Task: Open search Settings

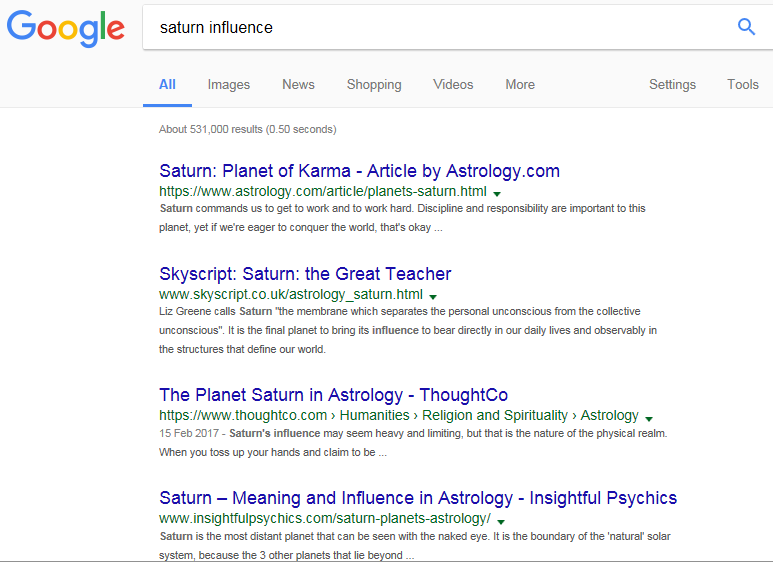Action: pyautogui.click(x=672, y=85)
